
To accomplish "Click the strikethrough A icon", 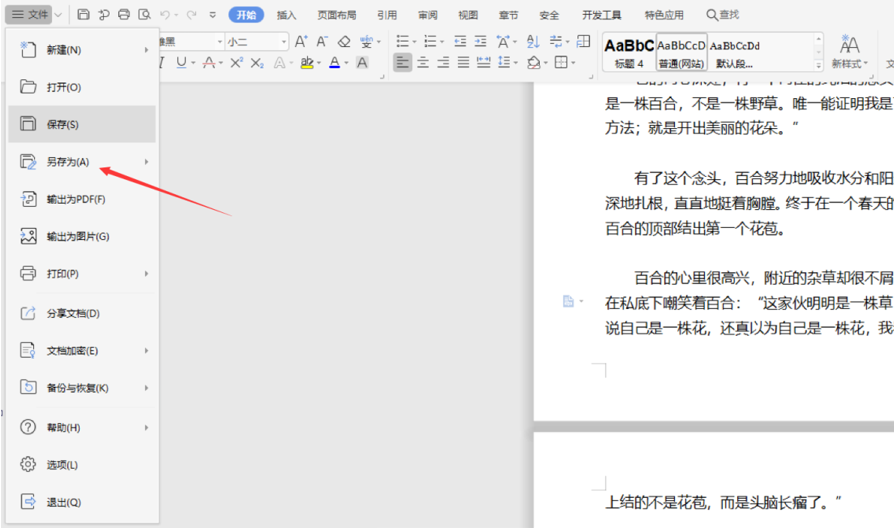I will 209,63.
